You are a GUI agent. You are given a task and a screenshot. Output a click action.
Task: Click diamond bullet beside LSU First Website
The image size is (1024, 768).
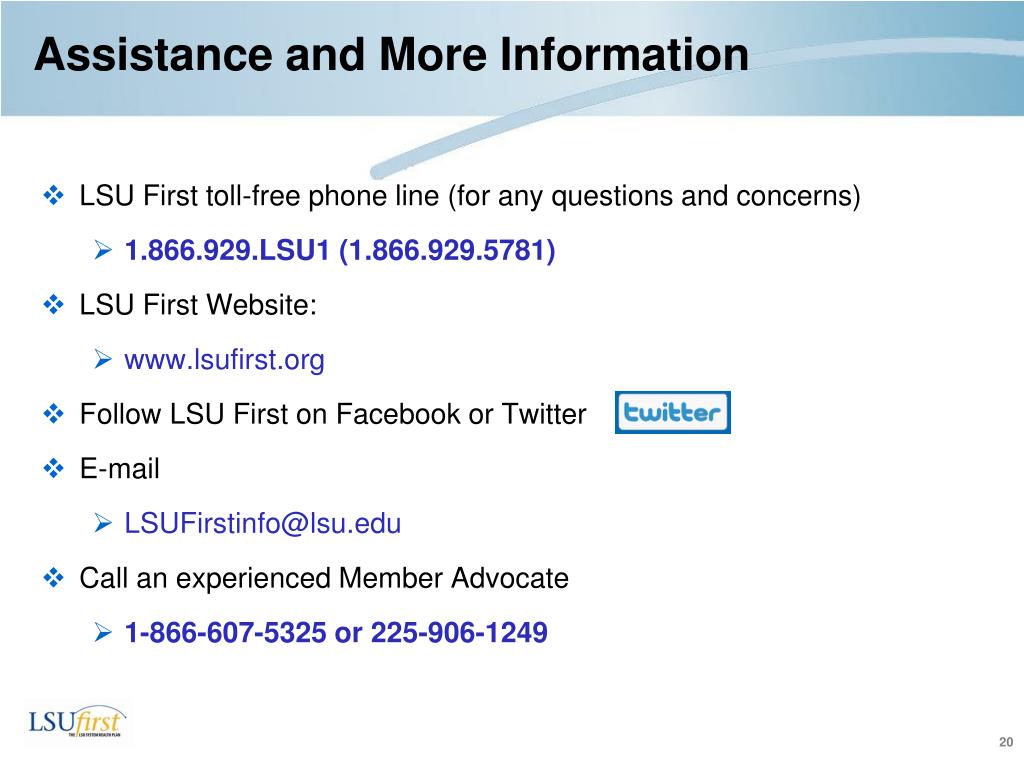[54, 304]
